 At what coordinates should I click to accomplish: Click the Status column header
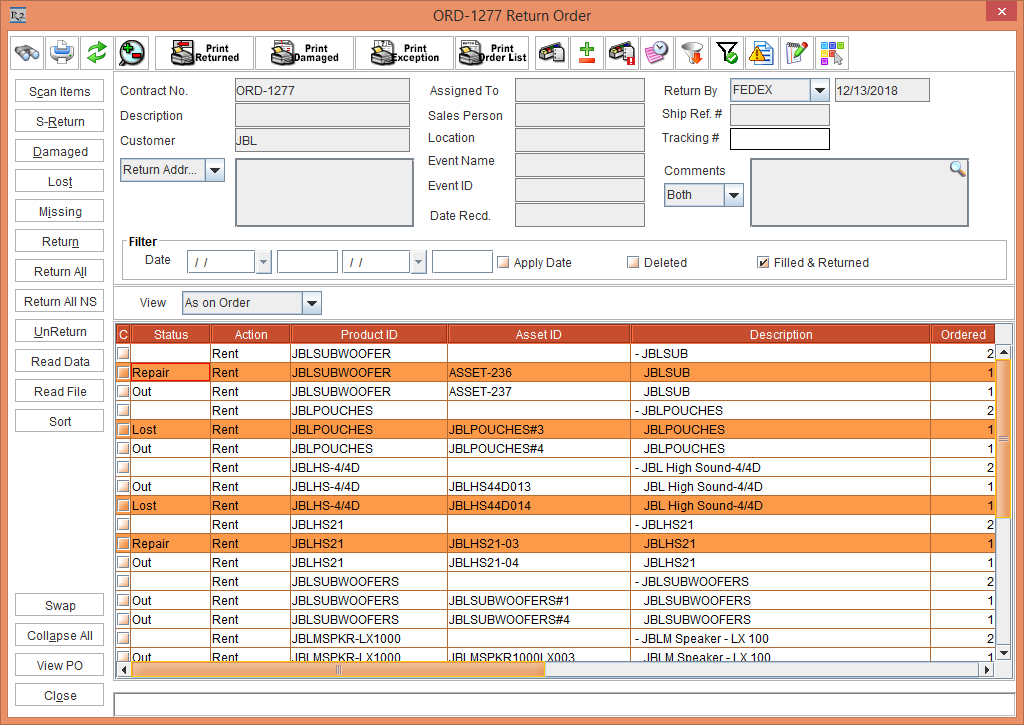[x=170, y=334]
